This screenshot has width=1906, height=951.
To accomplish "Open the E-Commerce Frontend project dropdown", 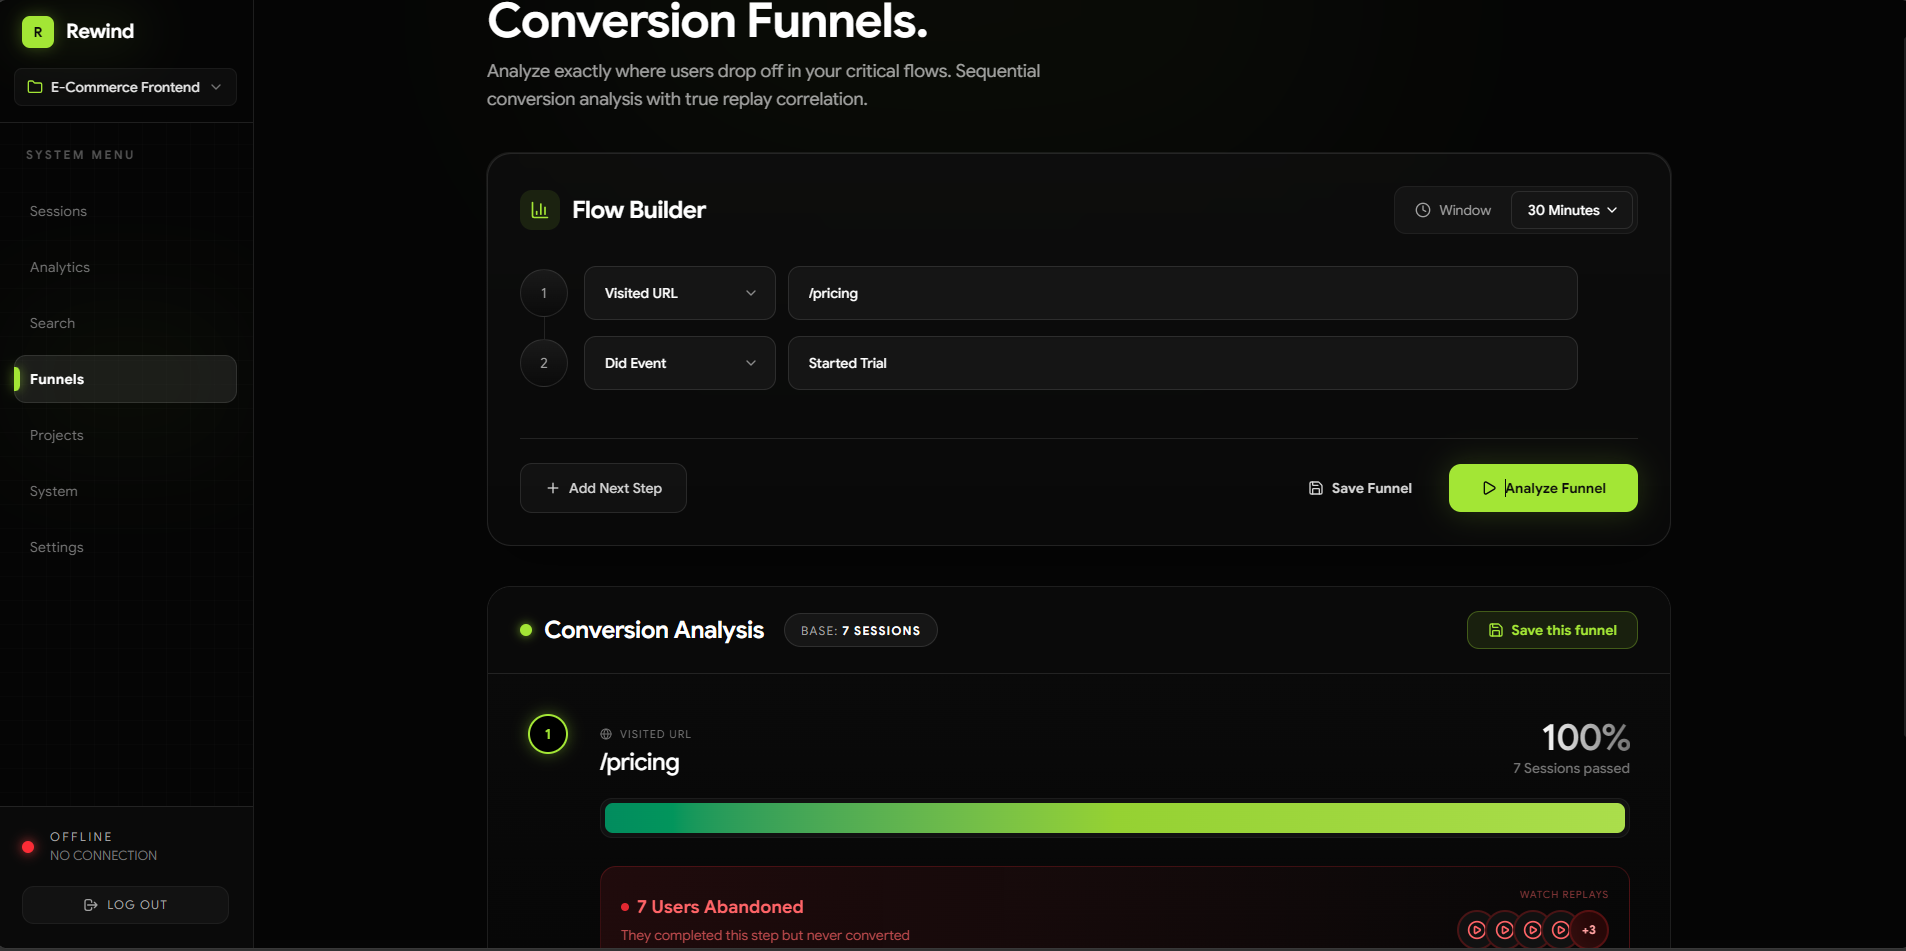I will coord(125,87).
